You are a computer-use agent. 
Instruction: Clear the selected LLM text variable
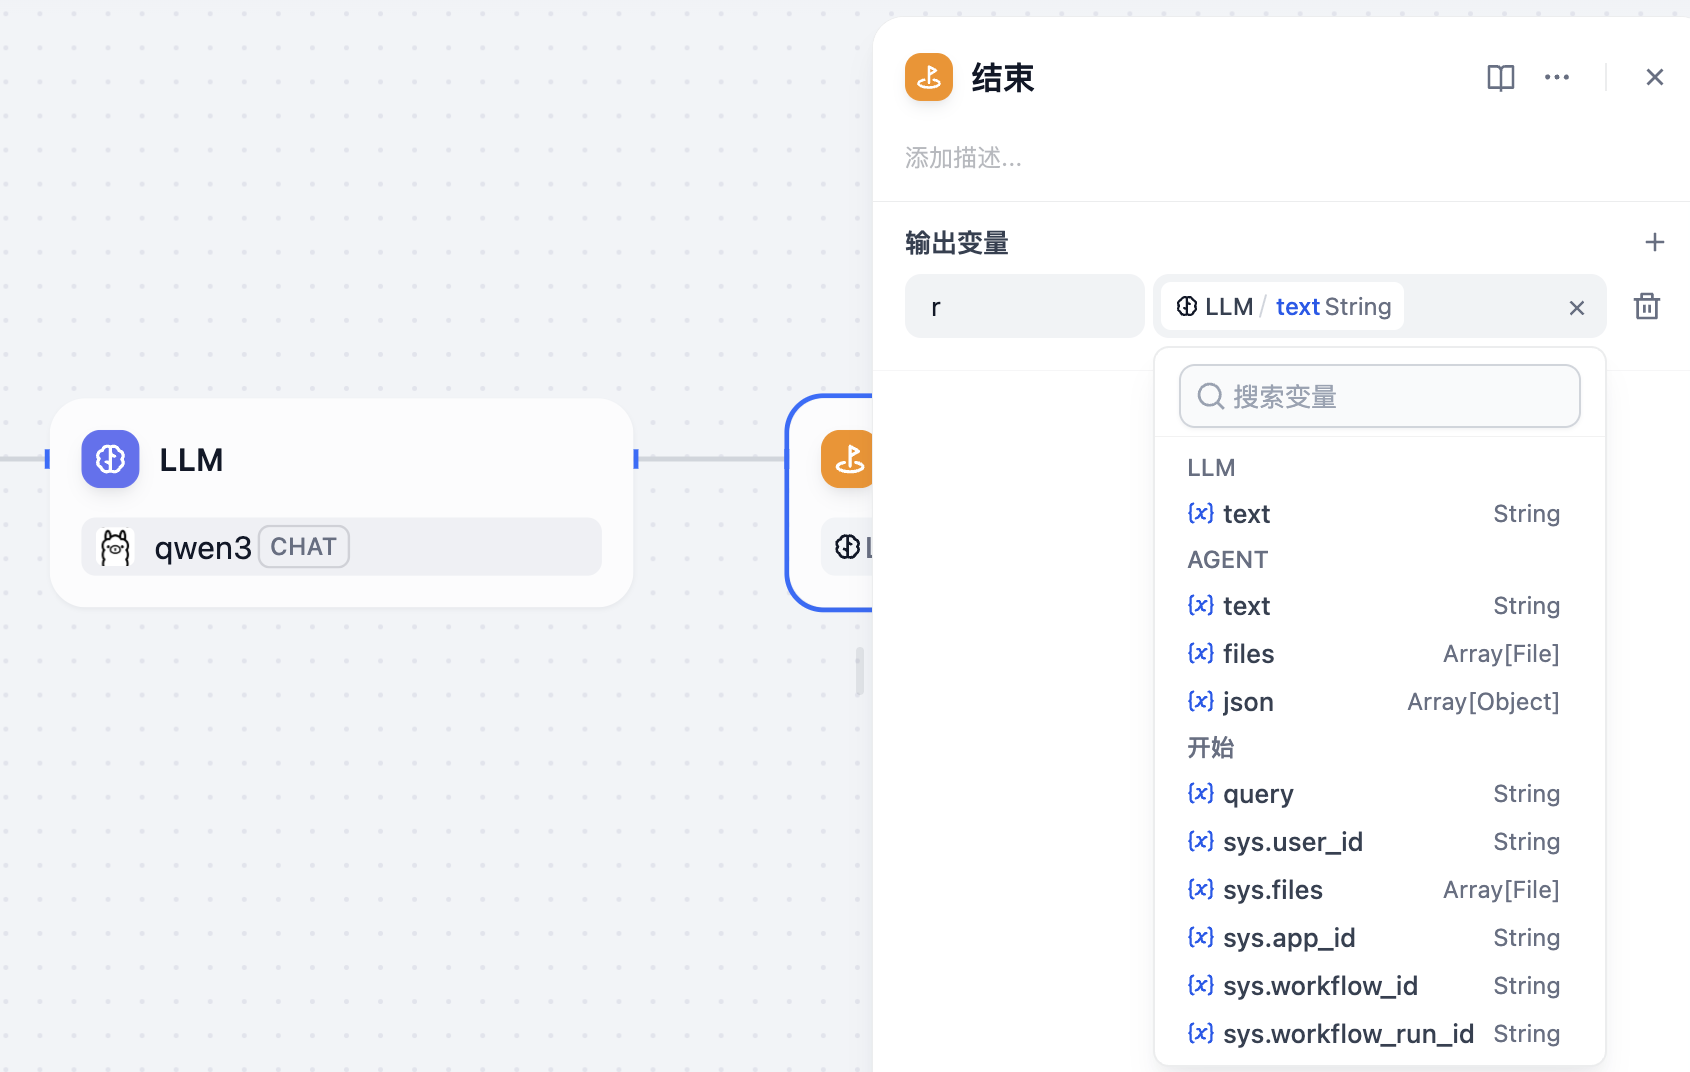pos(1576,308)
